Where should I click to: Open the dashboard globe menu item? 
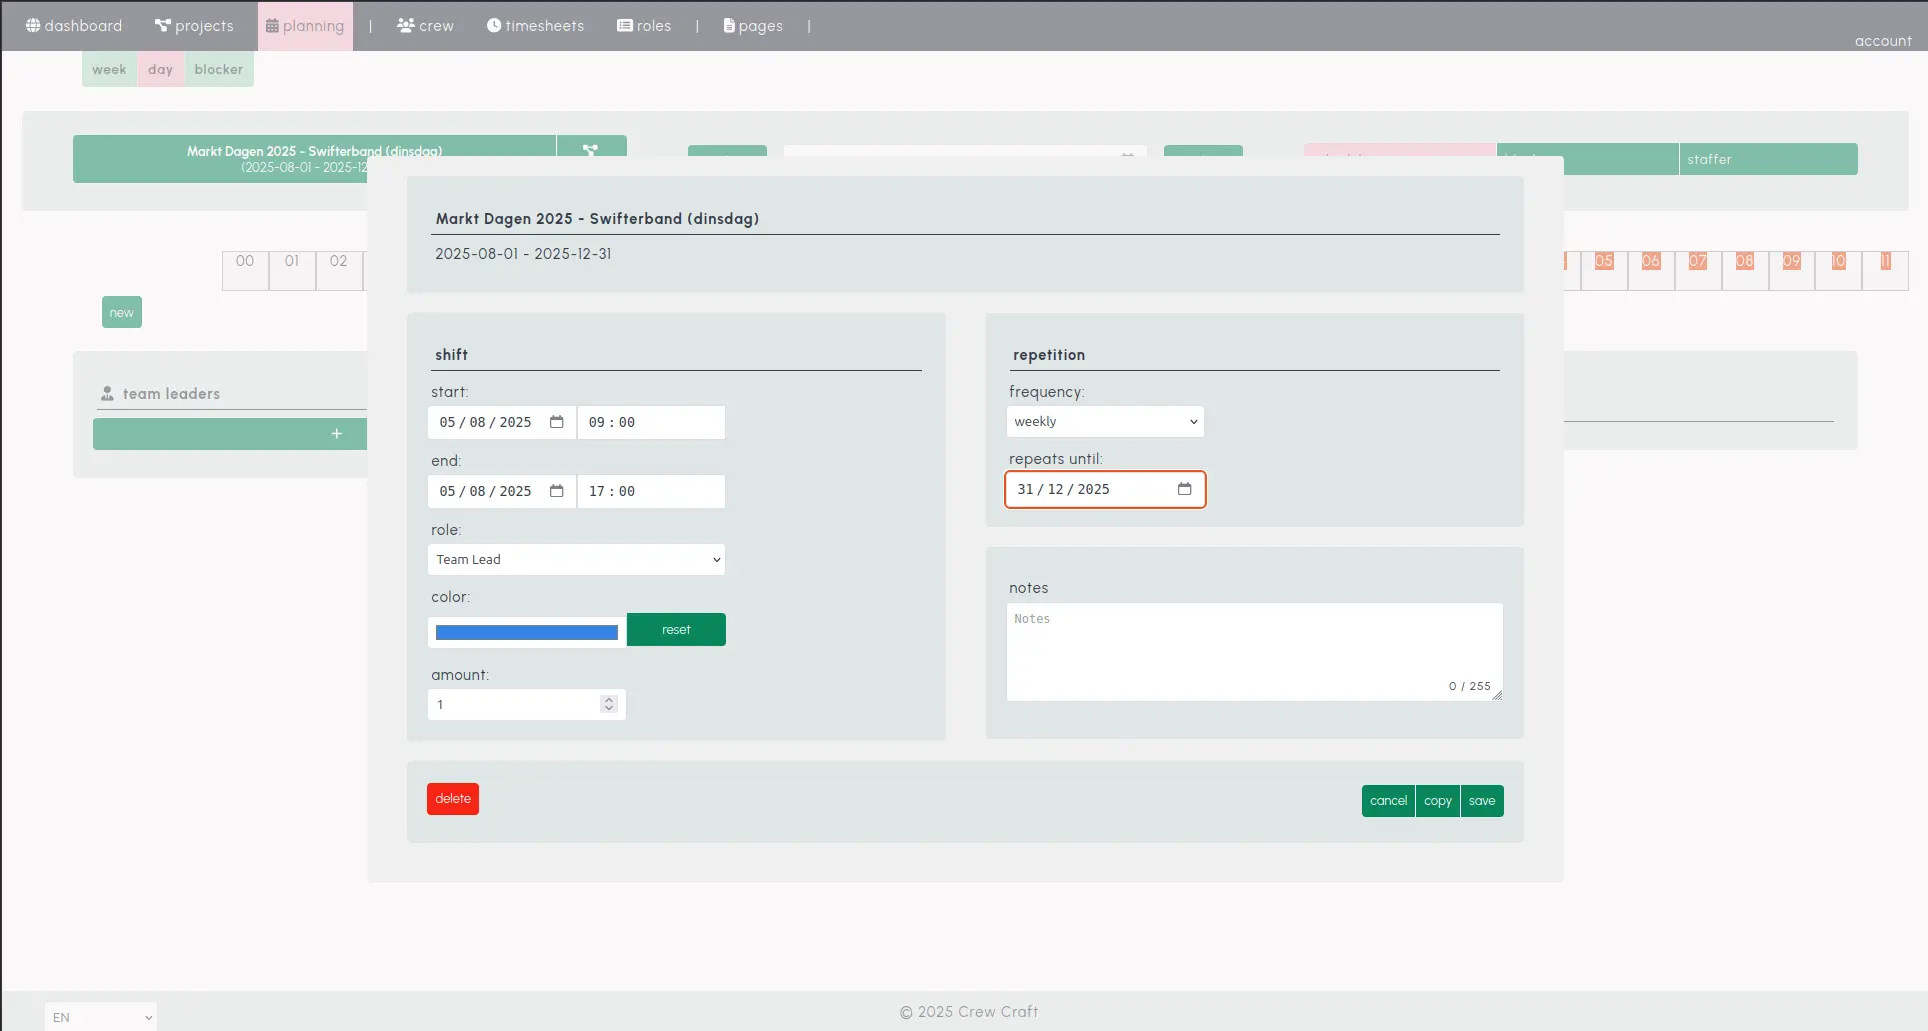(x=74, y=26)
